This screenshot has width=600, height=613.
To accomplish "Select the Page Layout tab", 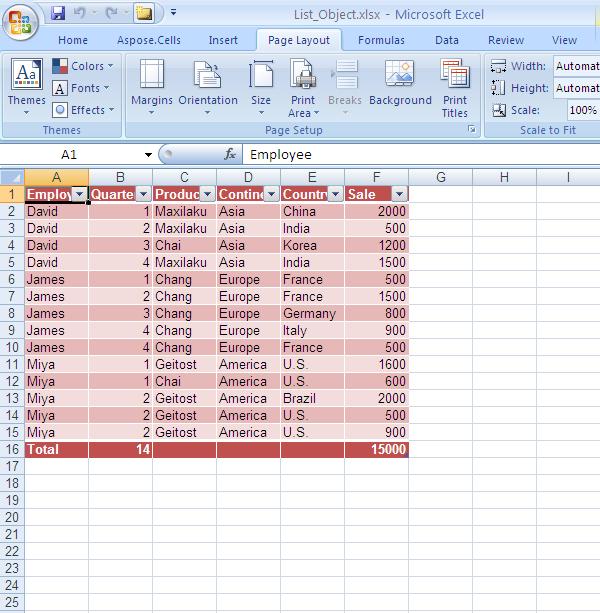I will pyautogui.click(x=299, y=40).
